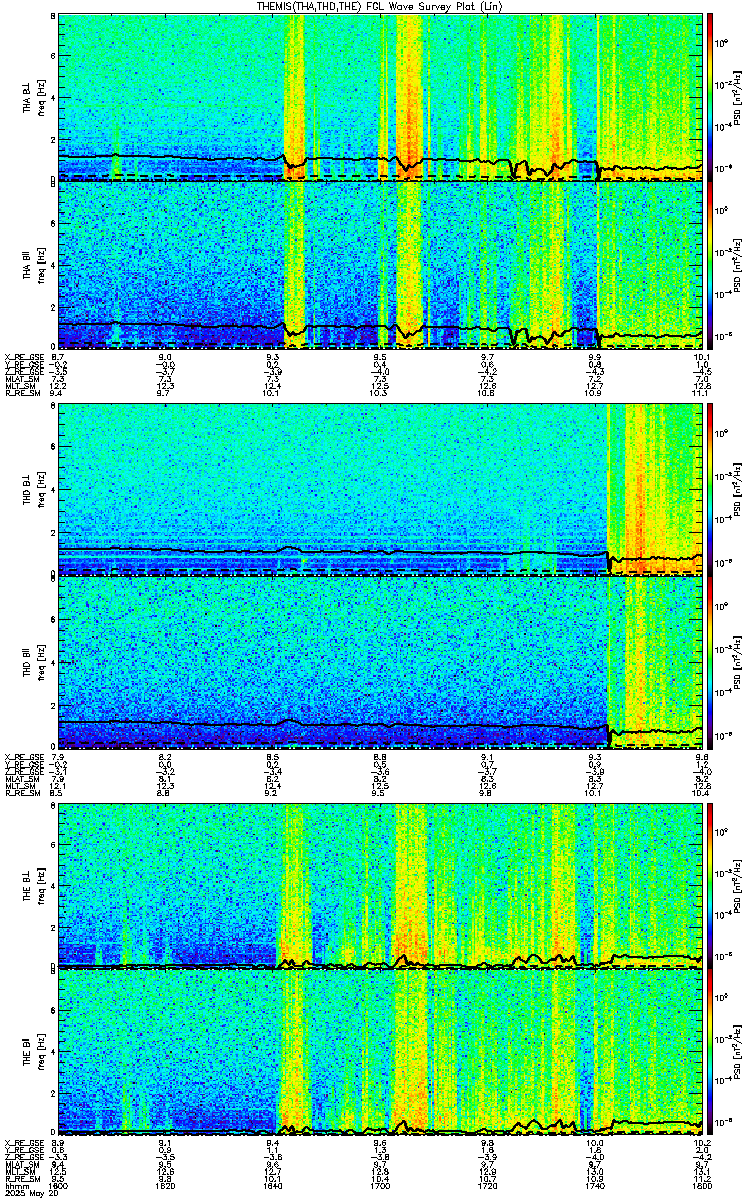Viewport: 750px width, 1200px height.
Task: Click the color bar beside THA B-parallel panel
Action: coord(710,264)
